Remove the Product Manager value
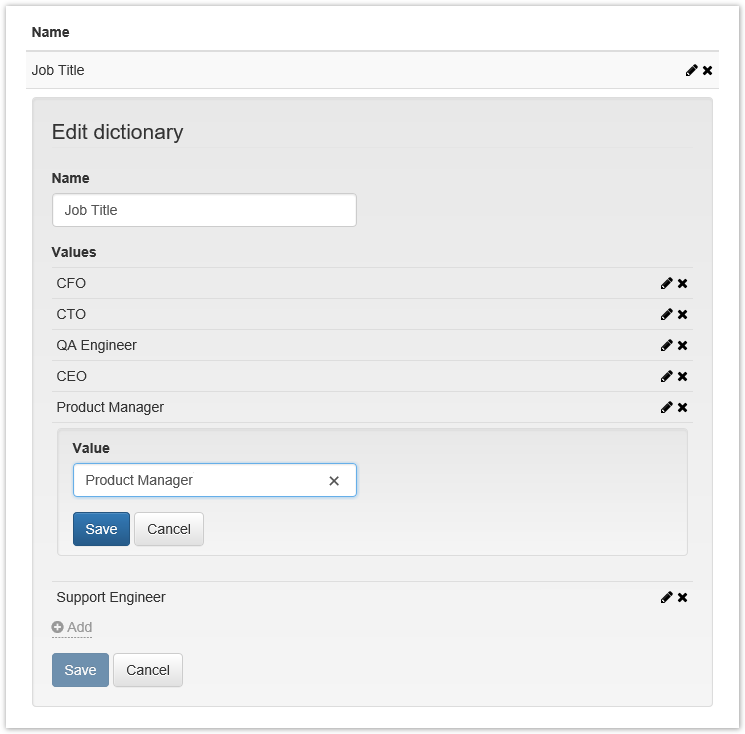 click(x=683, y=407)
